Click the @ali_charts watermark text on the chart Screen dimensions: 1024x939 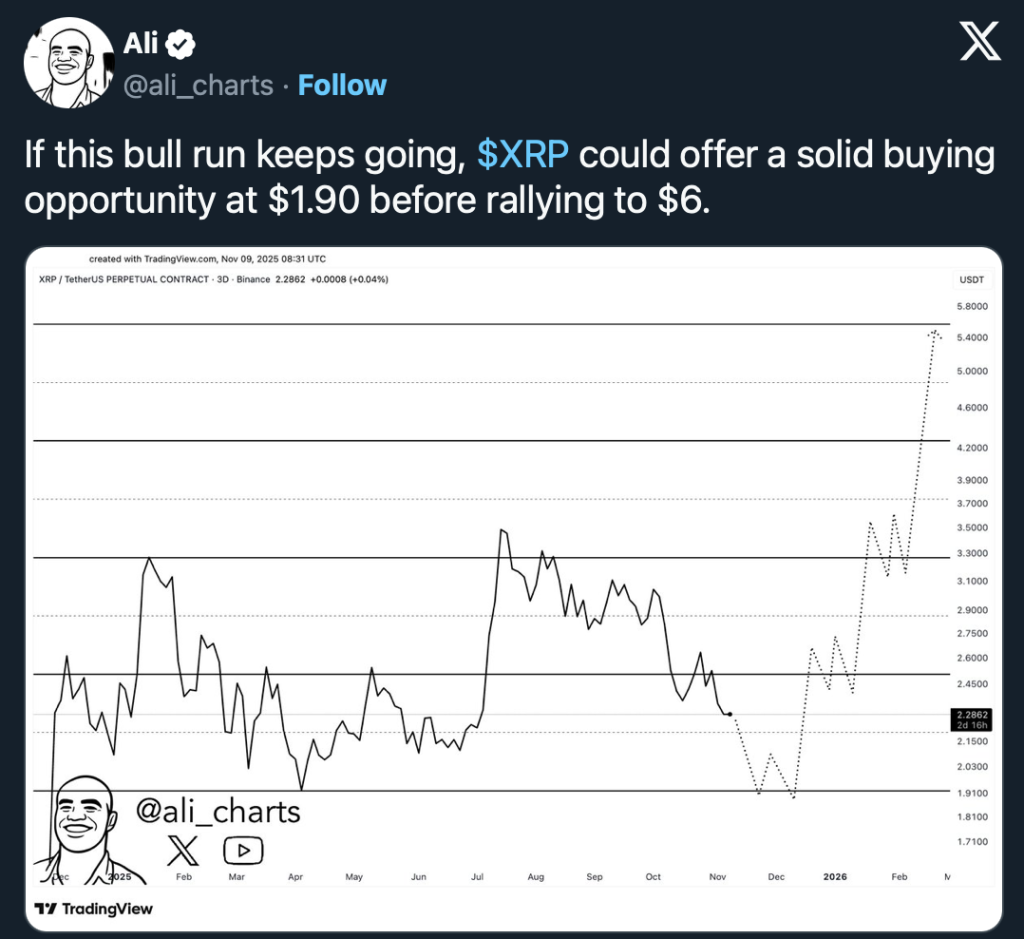[x=217, y=811]
